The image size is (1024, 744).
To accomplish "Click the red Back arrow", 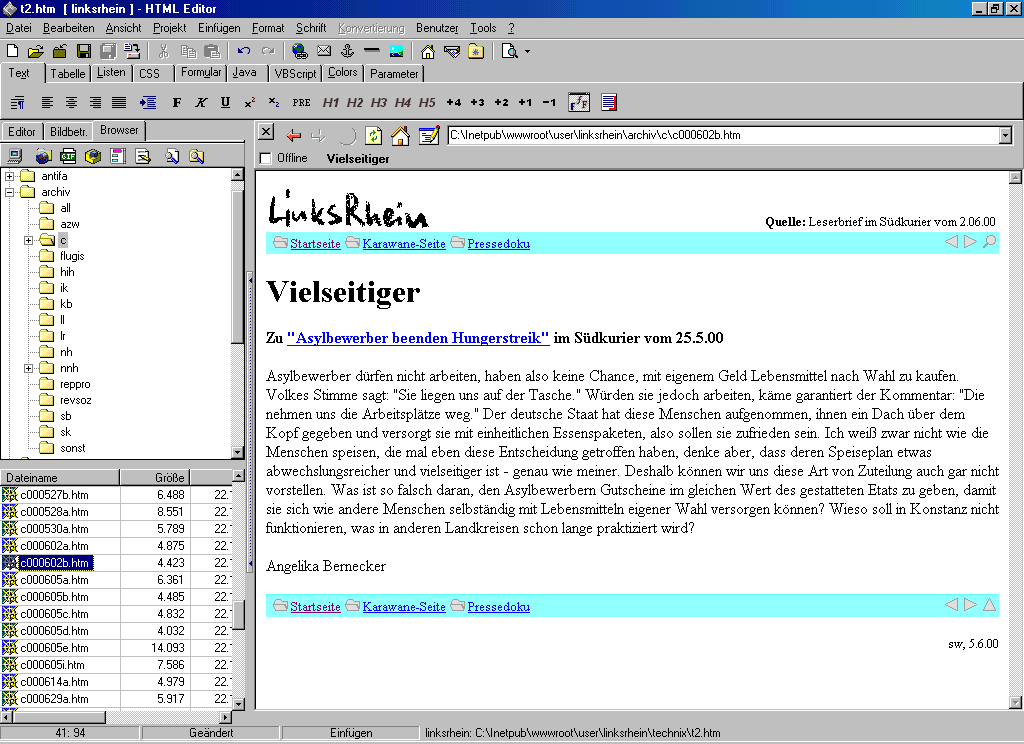I will click(x=293, y=135).
